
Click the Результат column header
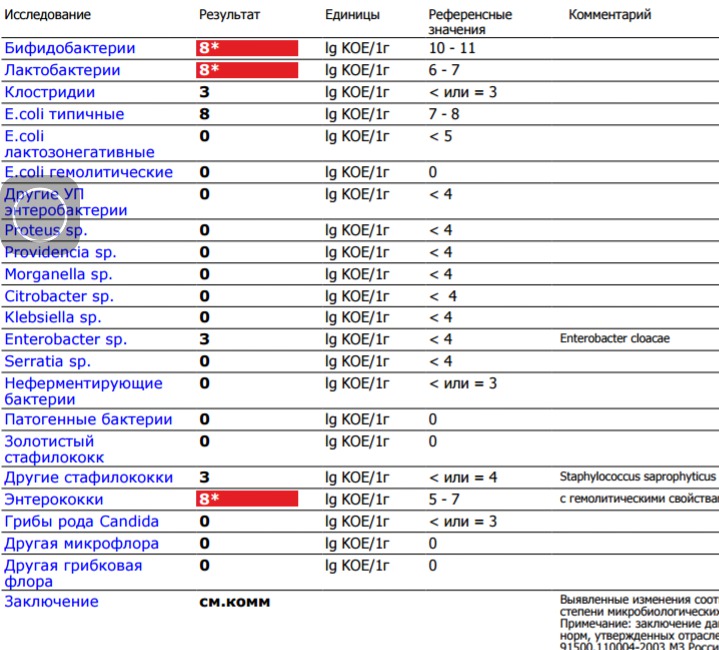[x=229, y=15]
